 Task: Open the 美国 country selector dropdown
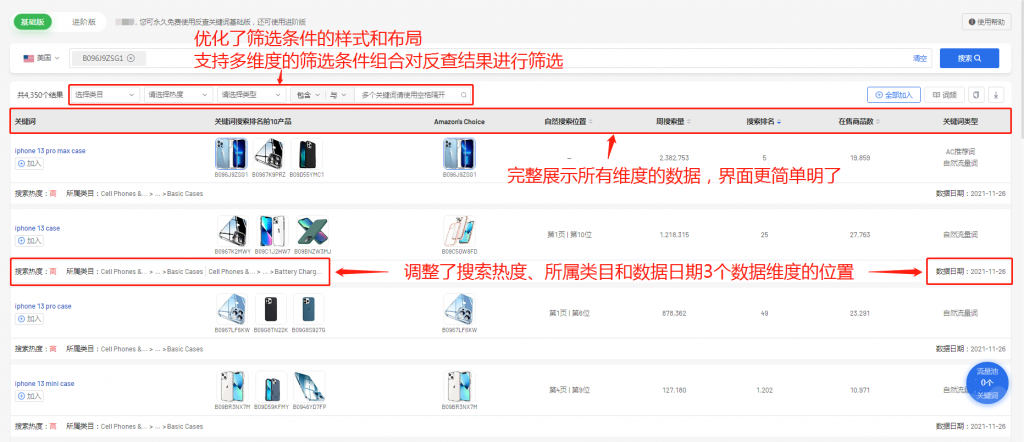tap(42, 58)
